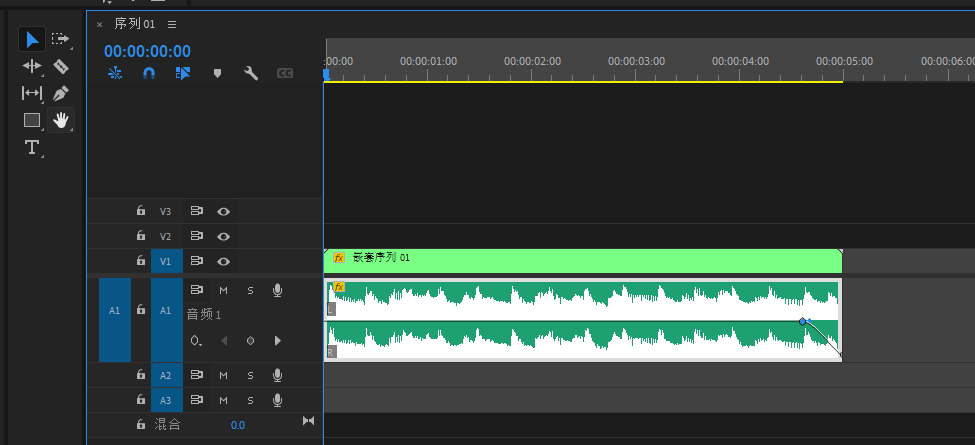Open the 序列01 panel menu
975x445 pixels.
(172, 24)
